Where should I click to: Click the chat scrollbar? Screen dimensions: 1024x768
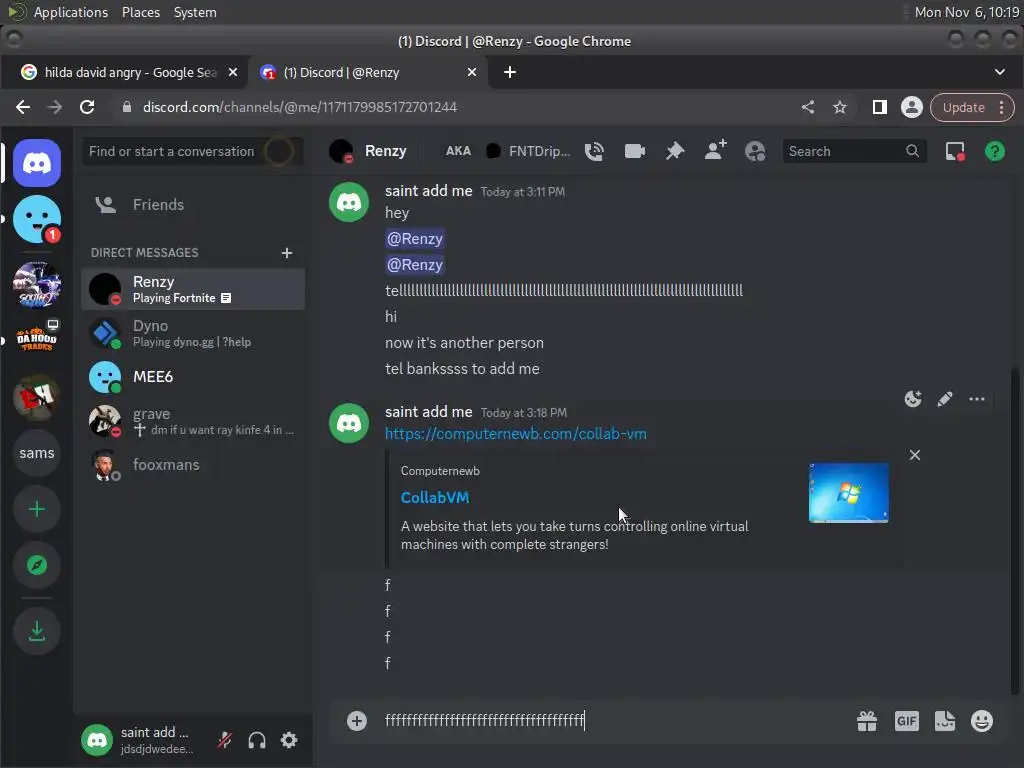click(x=1014, y=532)
